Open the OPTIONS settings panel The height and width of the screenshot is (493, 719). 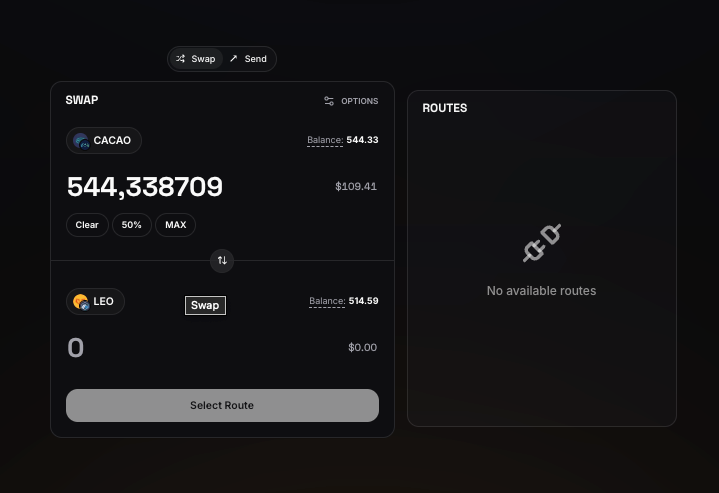coord(351,101)
